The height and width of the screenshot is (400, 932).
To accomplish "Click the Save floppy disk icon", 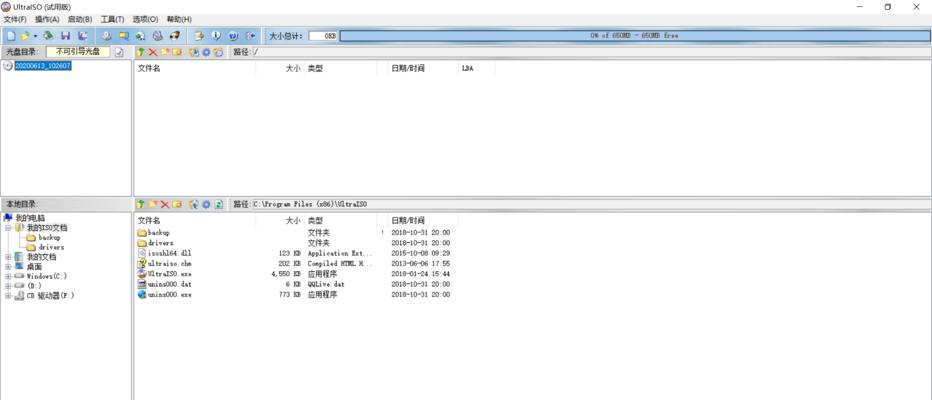I will (x=66, y=36).
